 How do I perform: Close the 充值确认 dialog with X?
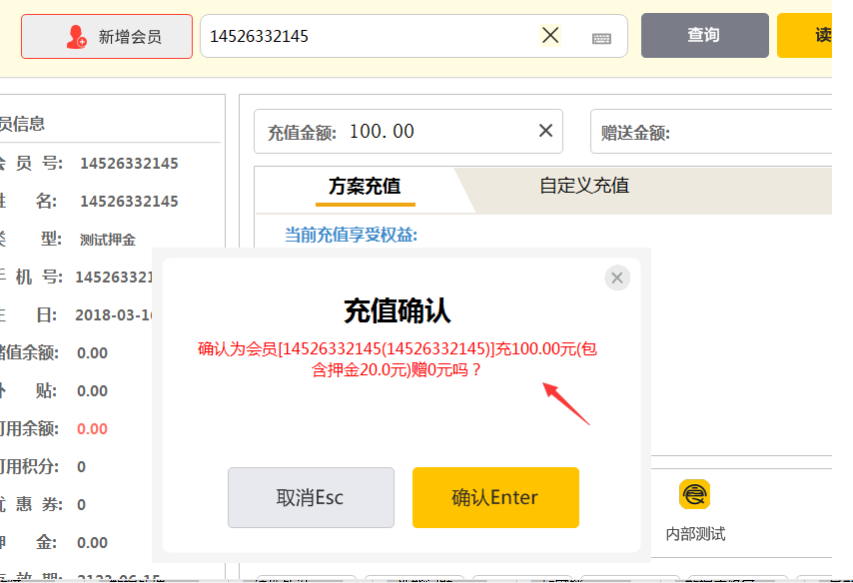617,278
